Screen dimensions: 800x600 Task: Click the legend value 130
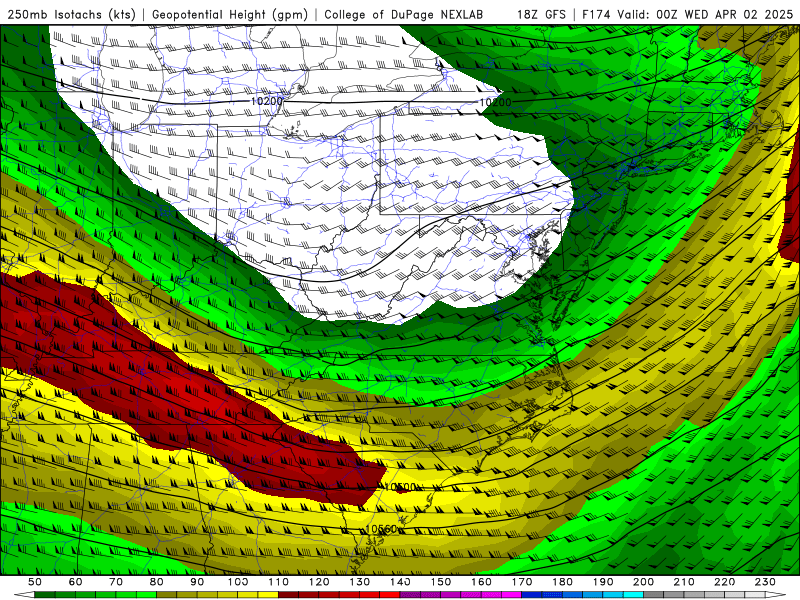(360, 582)
